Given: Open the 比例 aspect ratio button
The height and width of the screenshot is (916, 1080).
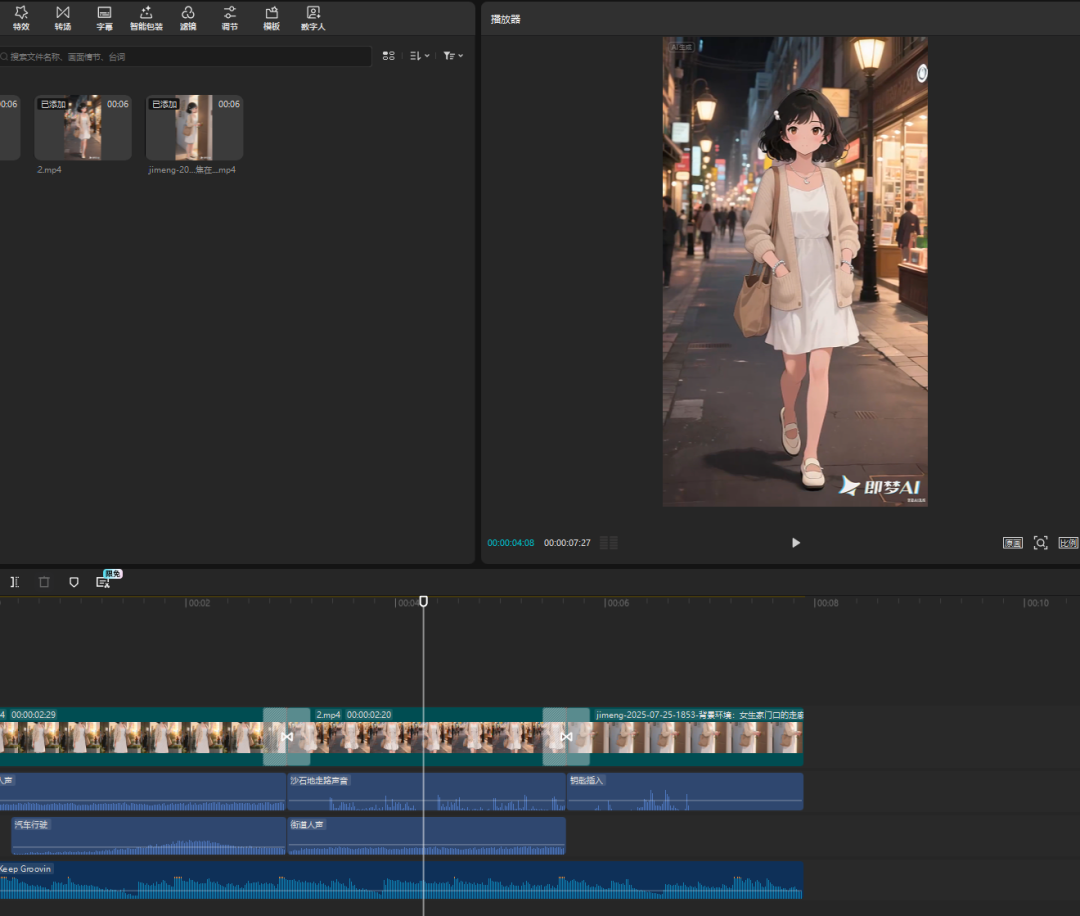Looking at the screenshot, I should click(1068, 543).
